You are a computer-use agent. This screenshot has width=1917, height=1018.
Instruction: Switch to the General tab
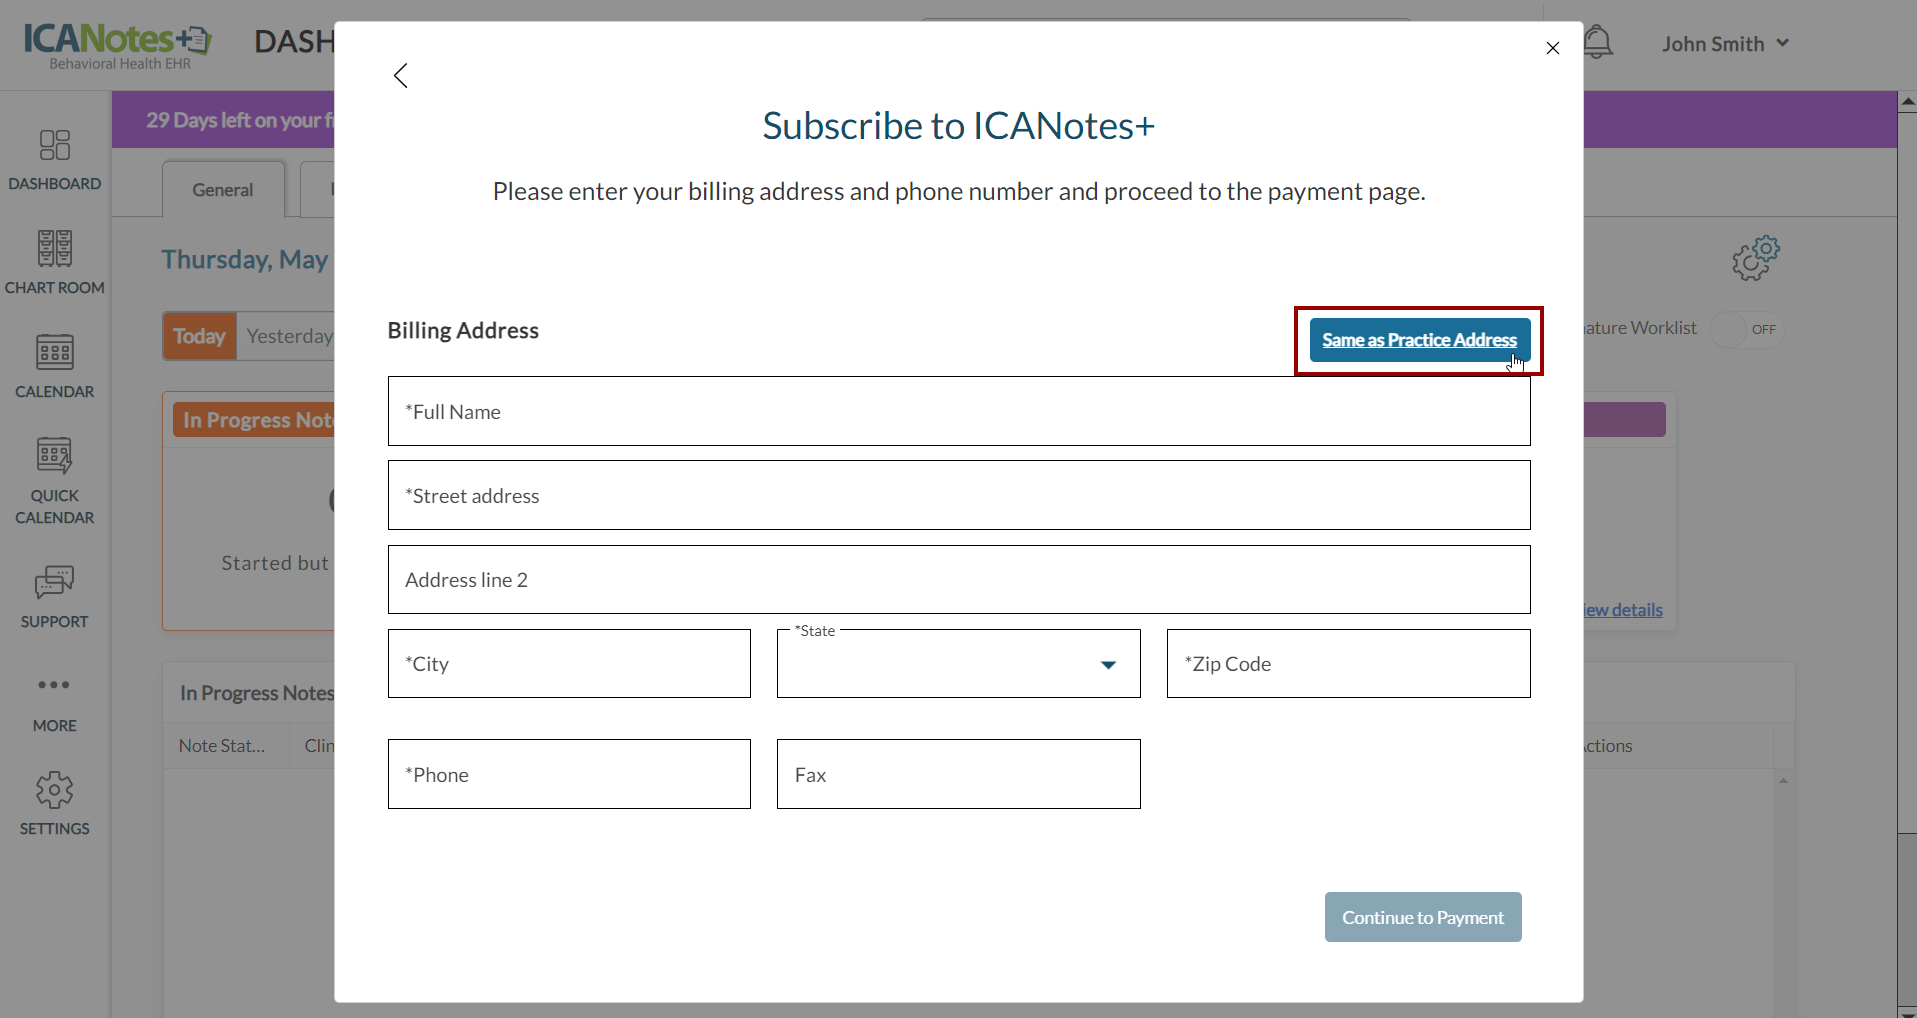point(223,190)
